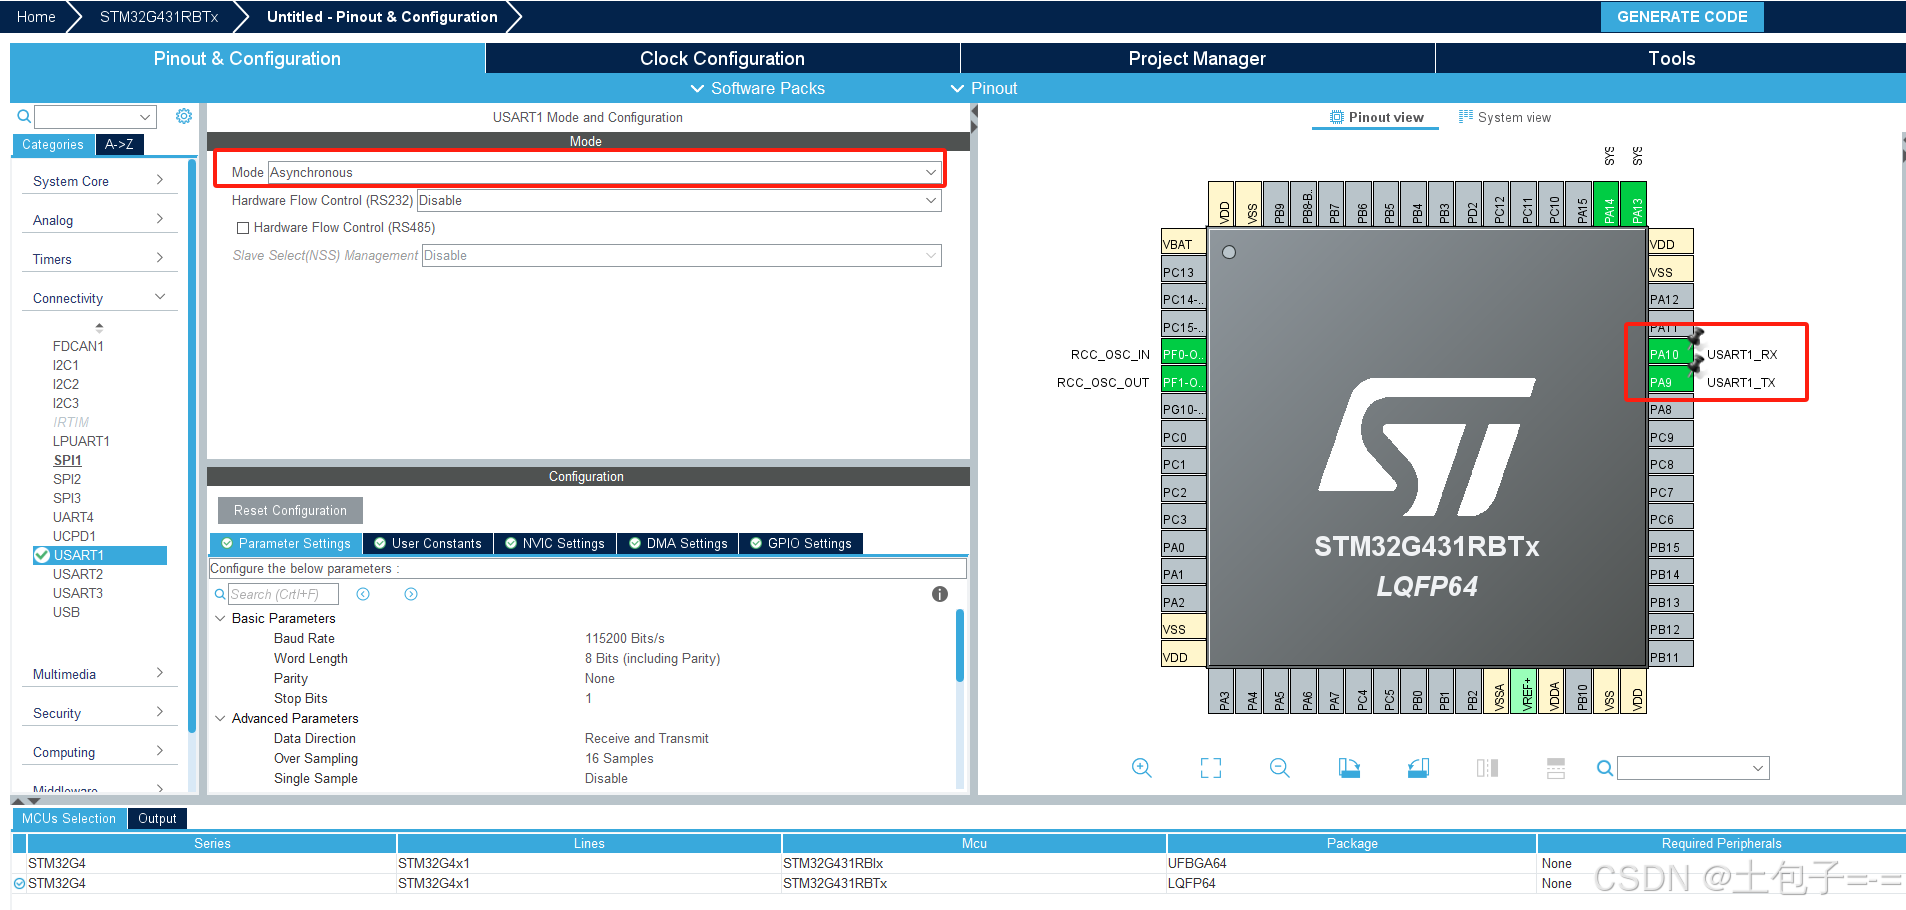The height and width of the screenshot is (910, 1906).
Task: Expand the Security category
Action: pos(99,713)
